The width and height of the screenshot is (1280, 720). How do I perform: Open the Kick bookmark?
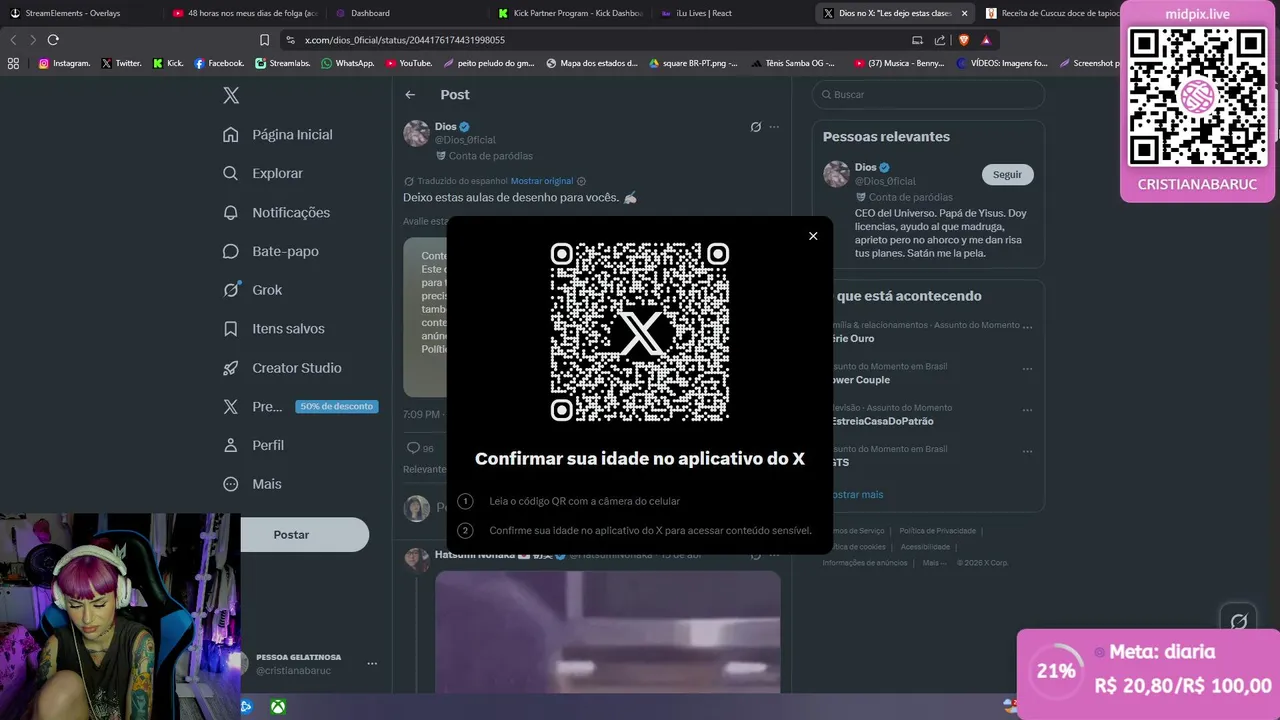click(x=168, y=63)
